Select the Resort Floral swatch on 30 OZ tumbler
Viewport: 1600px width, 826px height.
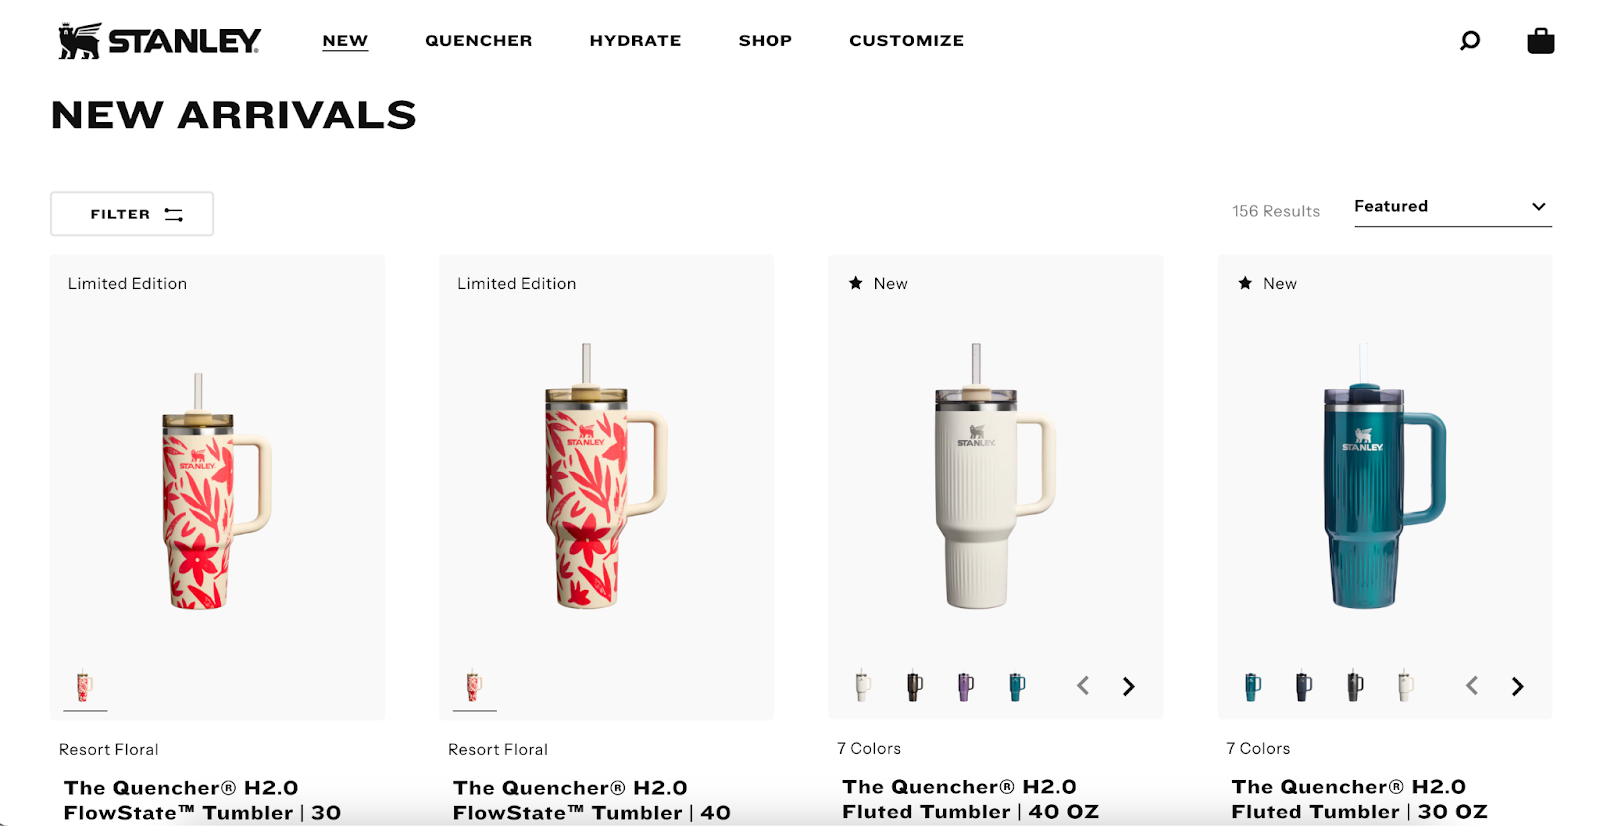point(85,687)
